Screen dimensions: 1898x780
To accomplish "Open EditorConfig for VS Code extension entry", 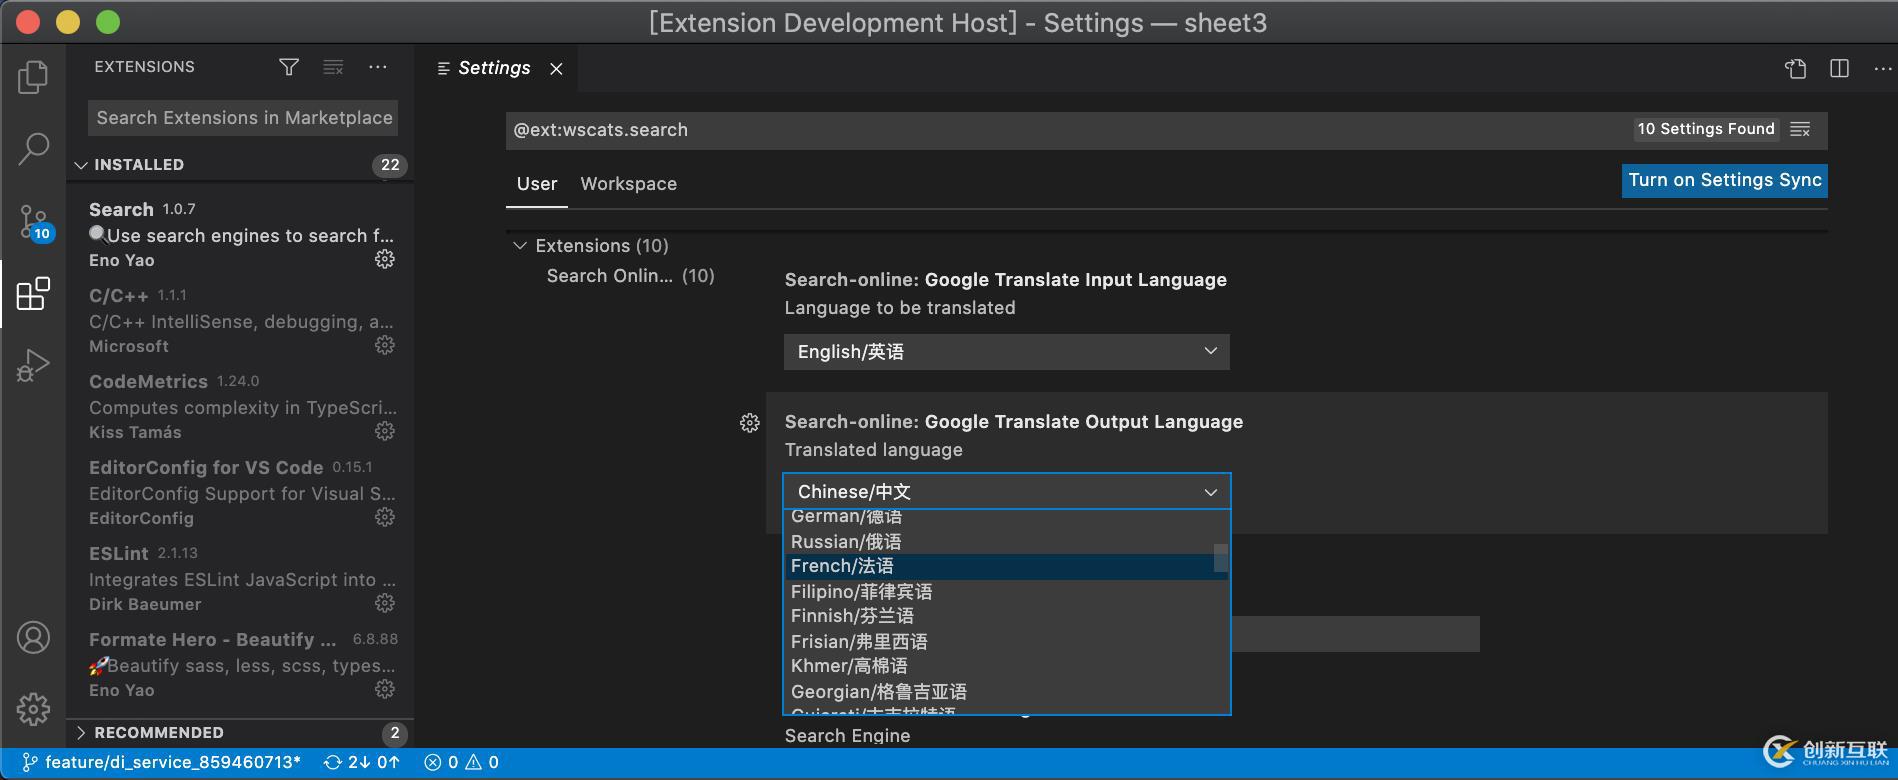I will coord(241,492).
